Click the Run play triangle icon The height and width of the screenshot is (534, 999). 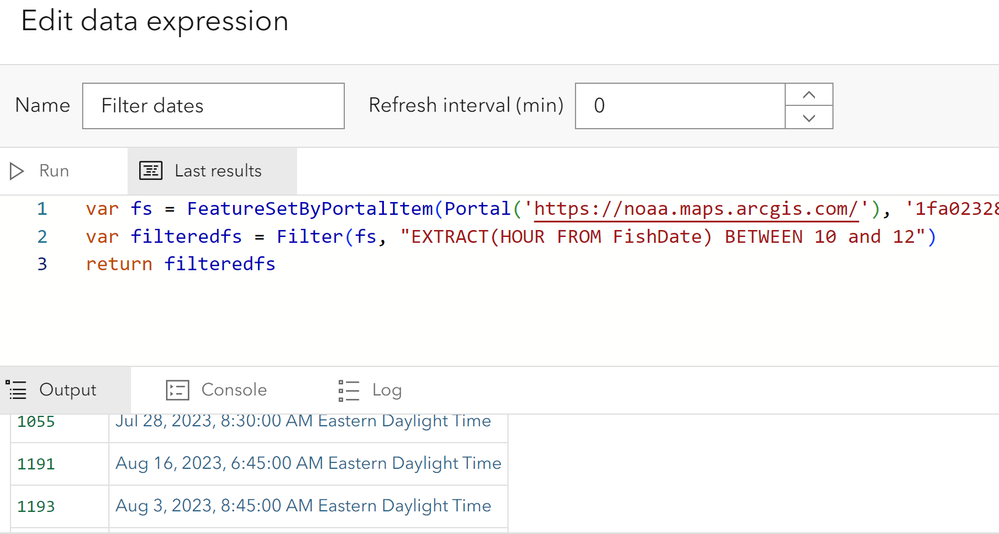coord(17,171)
